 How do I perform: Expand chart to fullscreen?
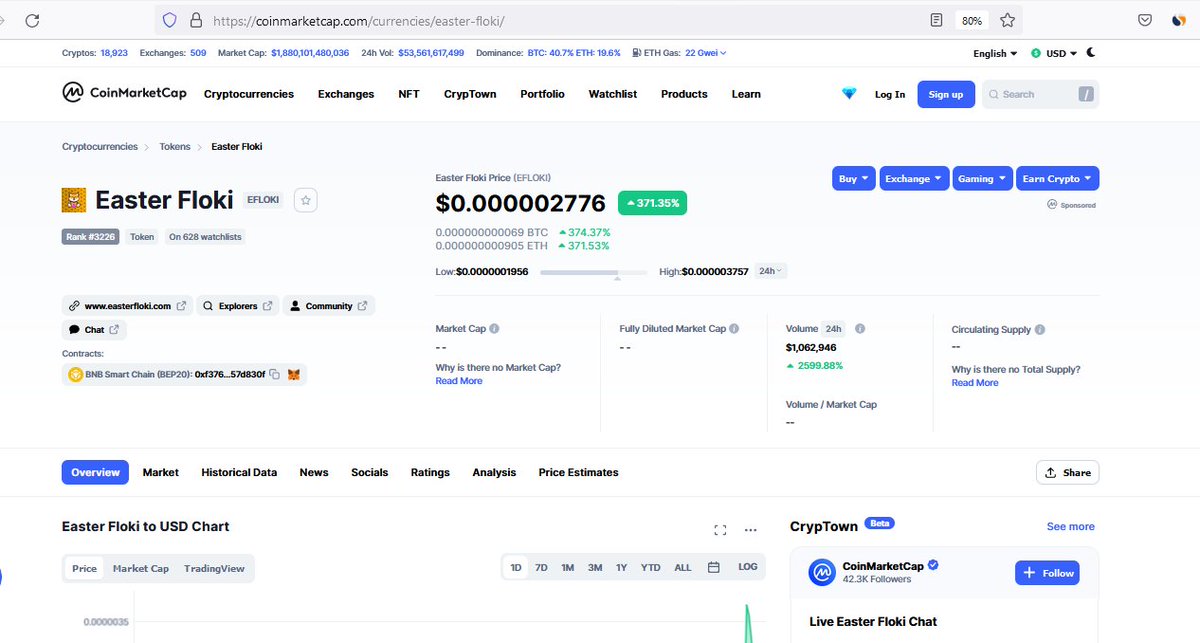[720, 530]
